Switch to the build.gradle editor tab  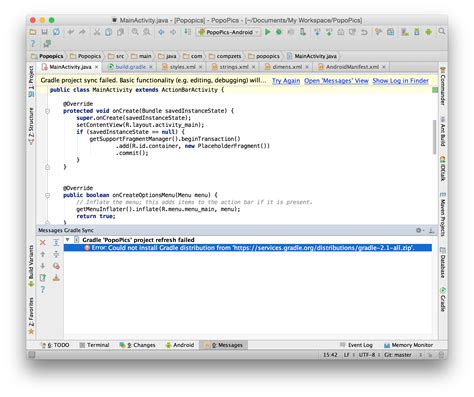click(130, 67)
